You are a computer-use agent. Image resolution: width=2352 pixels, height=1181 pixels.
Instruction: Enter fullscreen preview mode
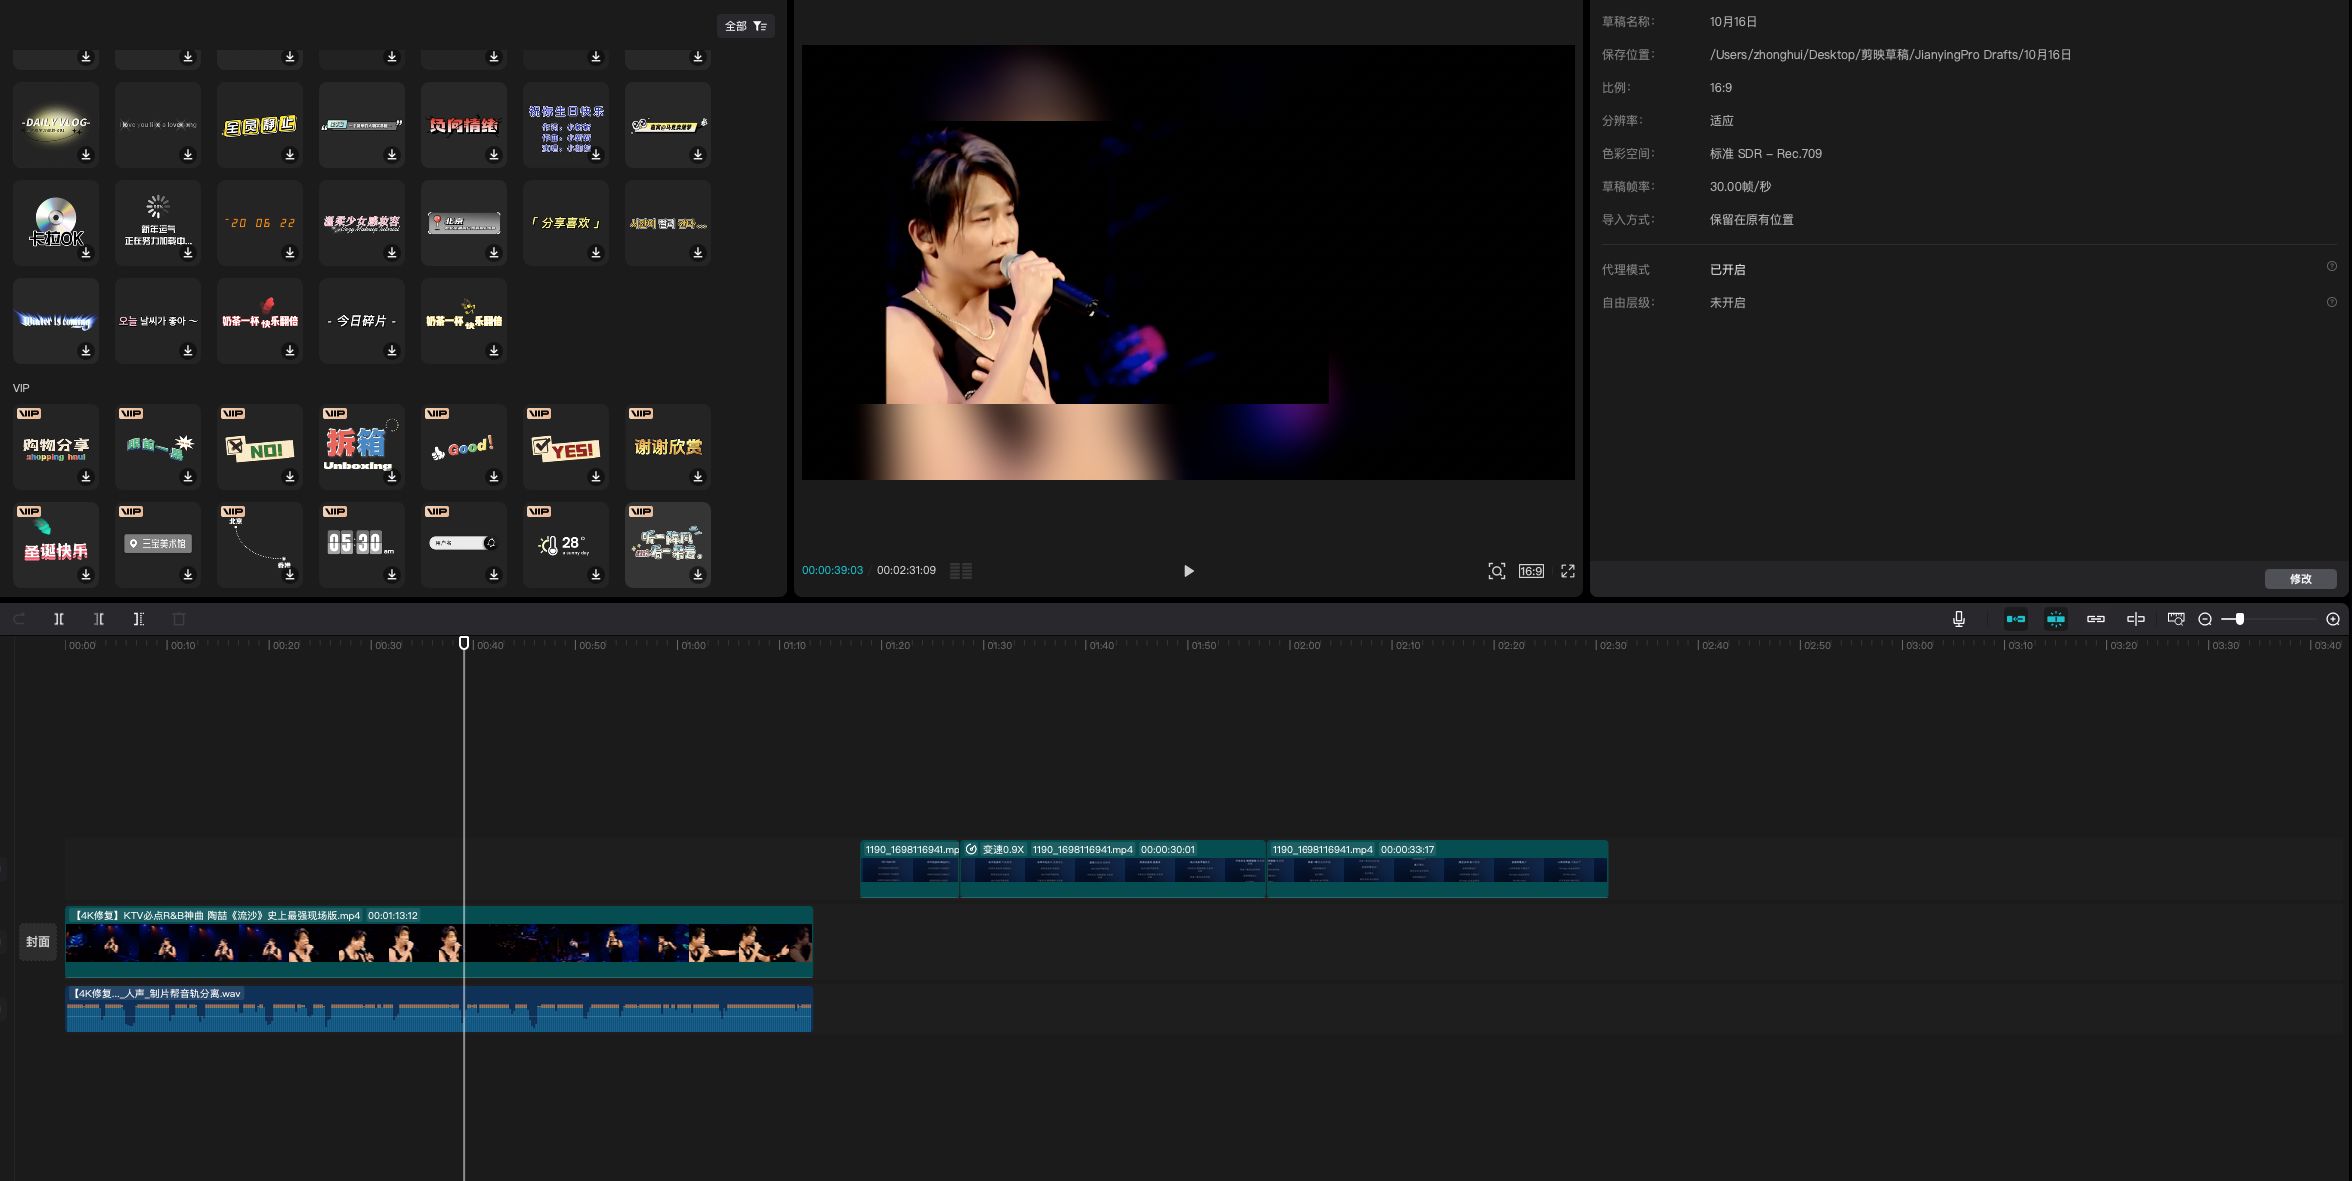tap(1568, 571)
